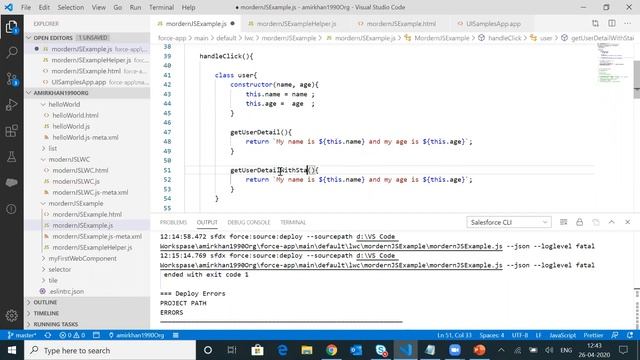Clear the output panel

[563, 222]
